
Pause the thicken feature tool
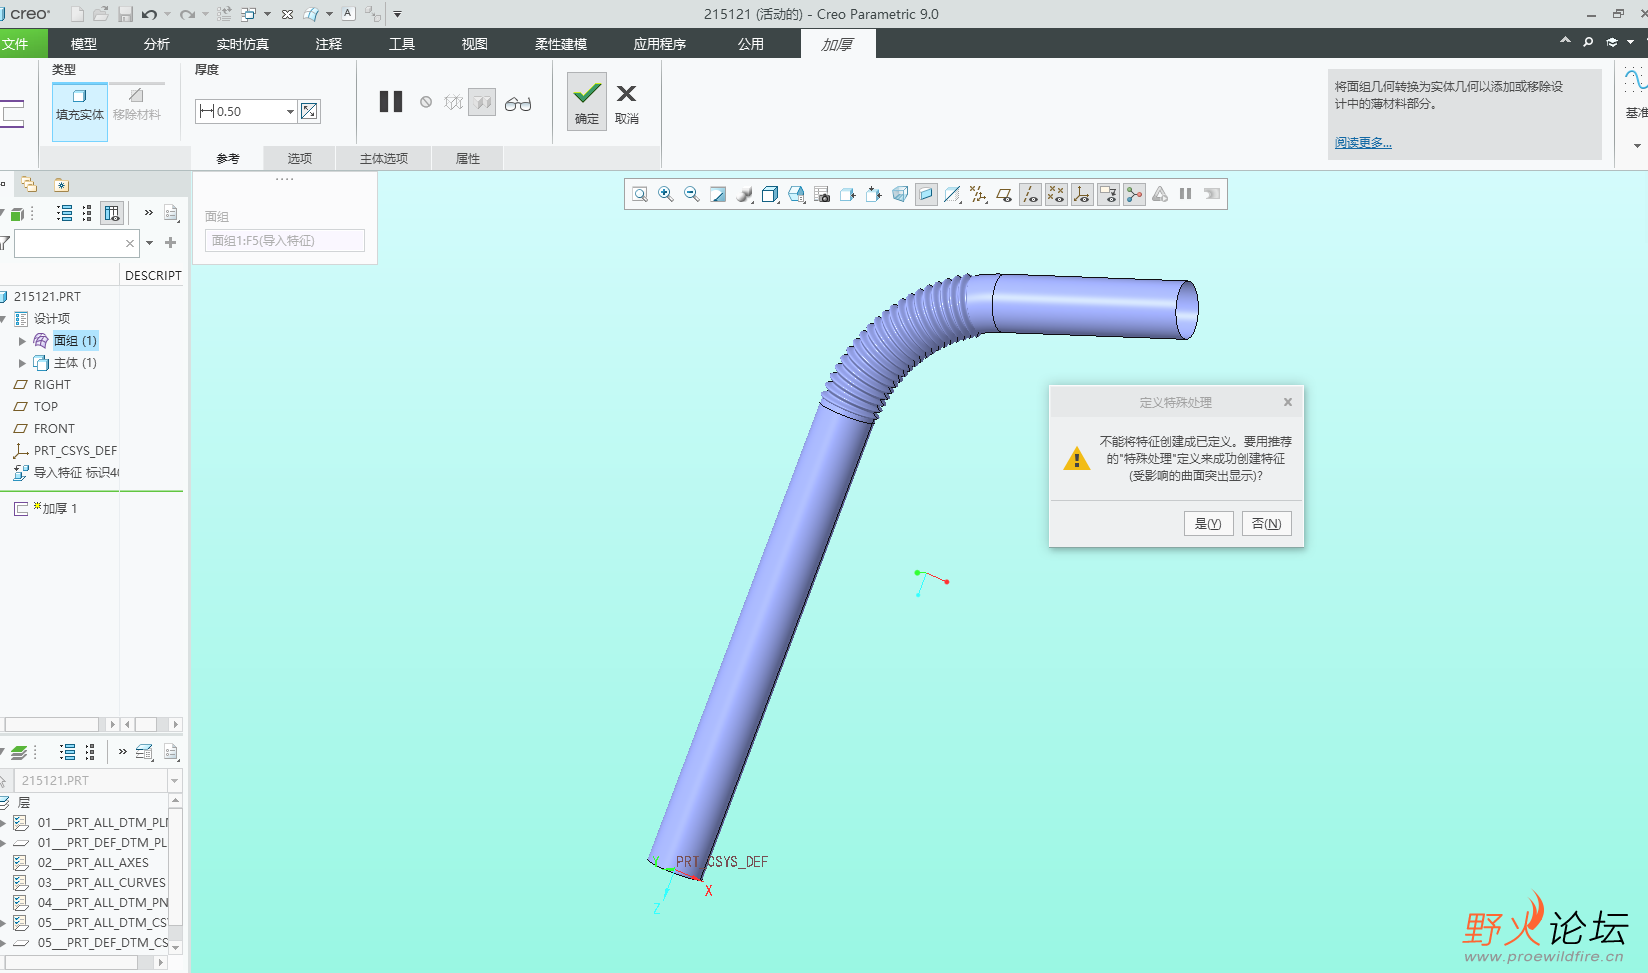click(x=391, y=102)
